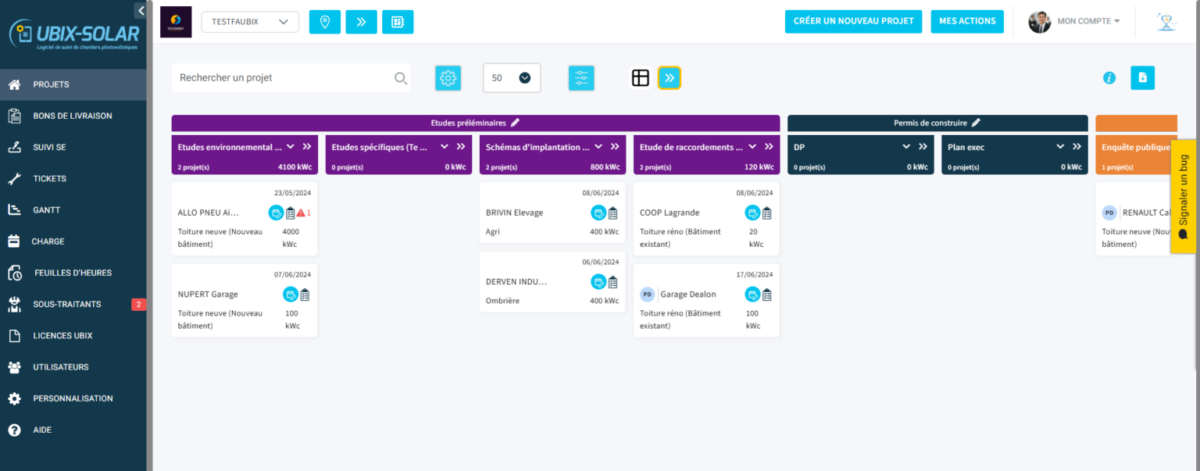
Task: Click the hourglass icon in header
Action: point(1166,22)
